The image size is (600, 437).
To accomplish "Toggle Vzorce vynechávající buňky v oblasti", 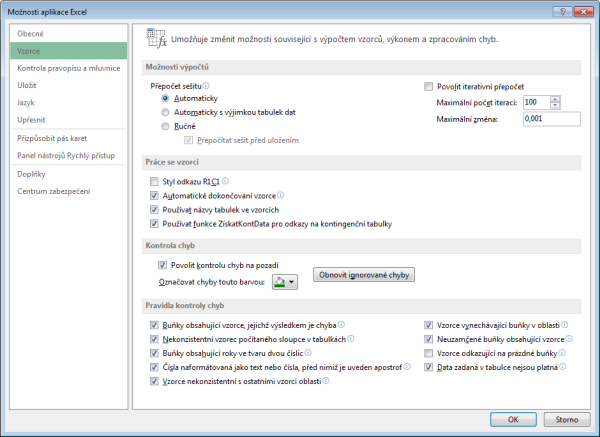I will pyautogui.click(x=428, y=325).
